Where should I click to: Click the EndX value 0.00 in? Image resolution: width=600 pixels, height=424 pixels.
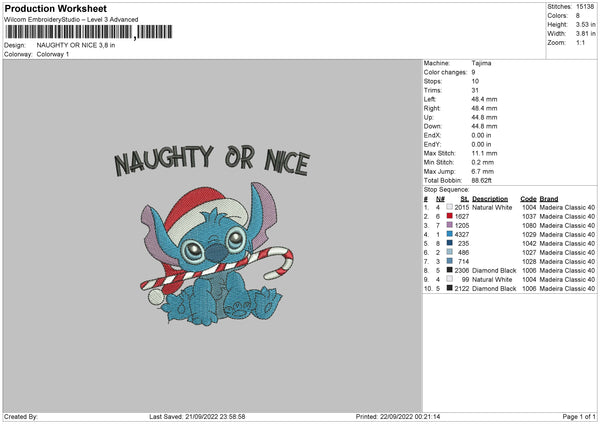481,135
